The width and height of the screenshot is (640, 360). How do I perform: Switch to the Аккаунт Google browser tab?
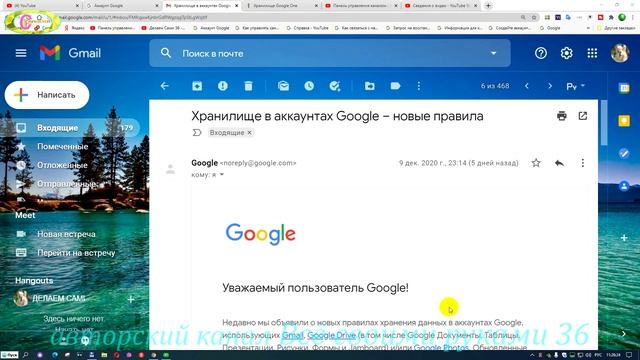122,6
